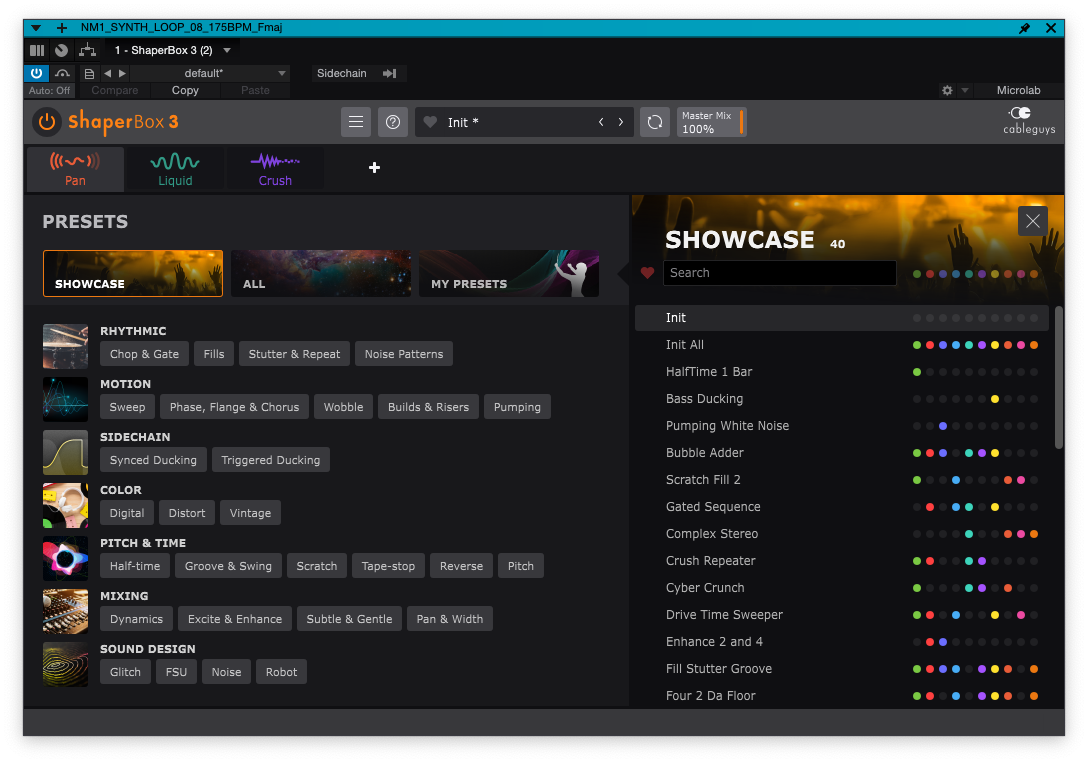Toggle the ShaperBox 3 power button
Viewport: 1088px width, 763px height.
[x=46, y=122]
